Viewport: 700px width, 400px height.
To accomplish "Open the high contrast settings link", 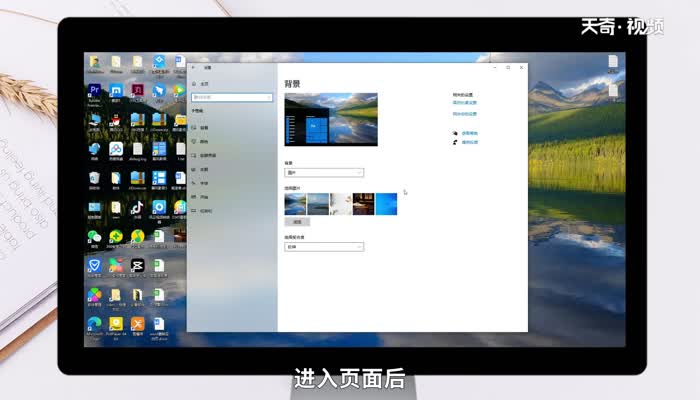I will (x=465, y=103).
